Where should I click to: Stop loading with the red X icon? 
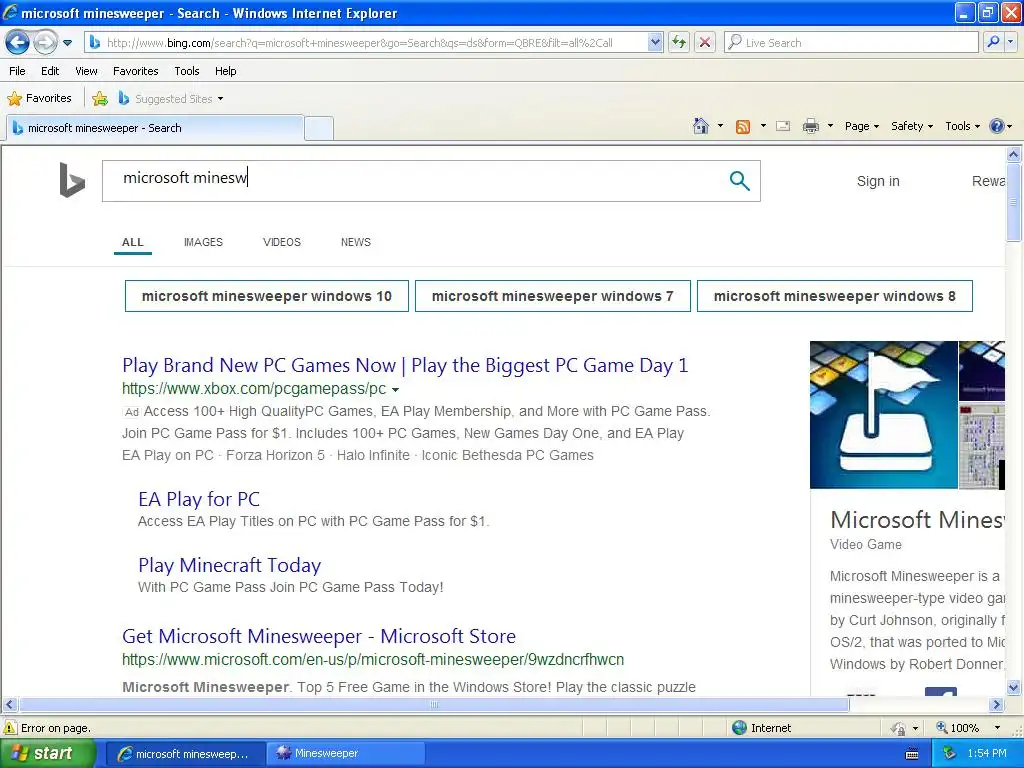point(705,43)
